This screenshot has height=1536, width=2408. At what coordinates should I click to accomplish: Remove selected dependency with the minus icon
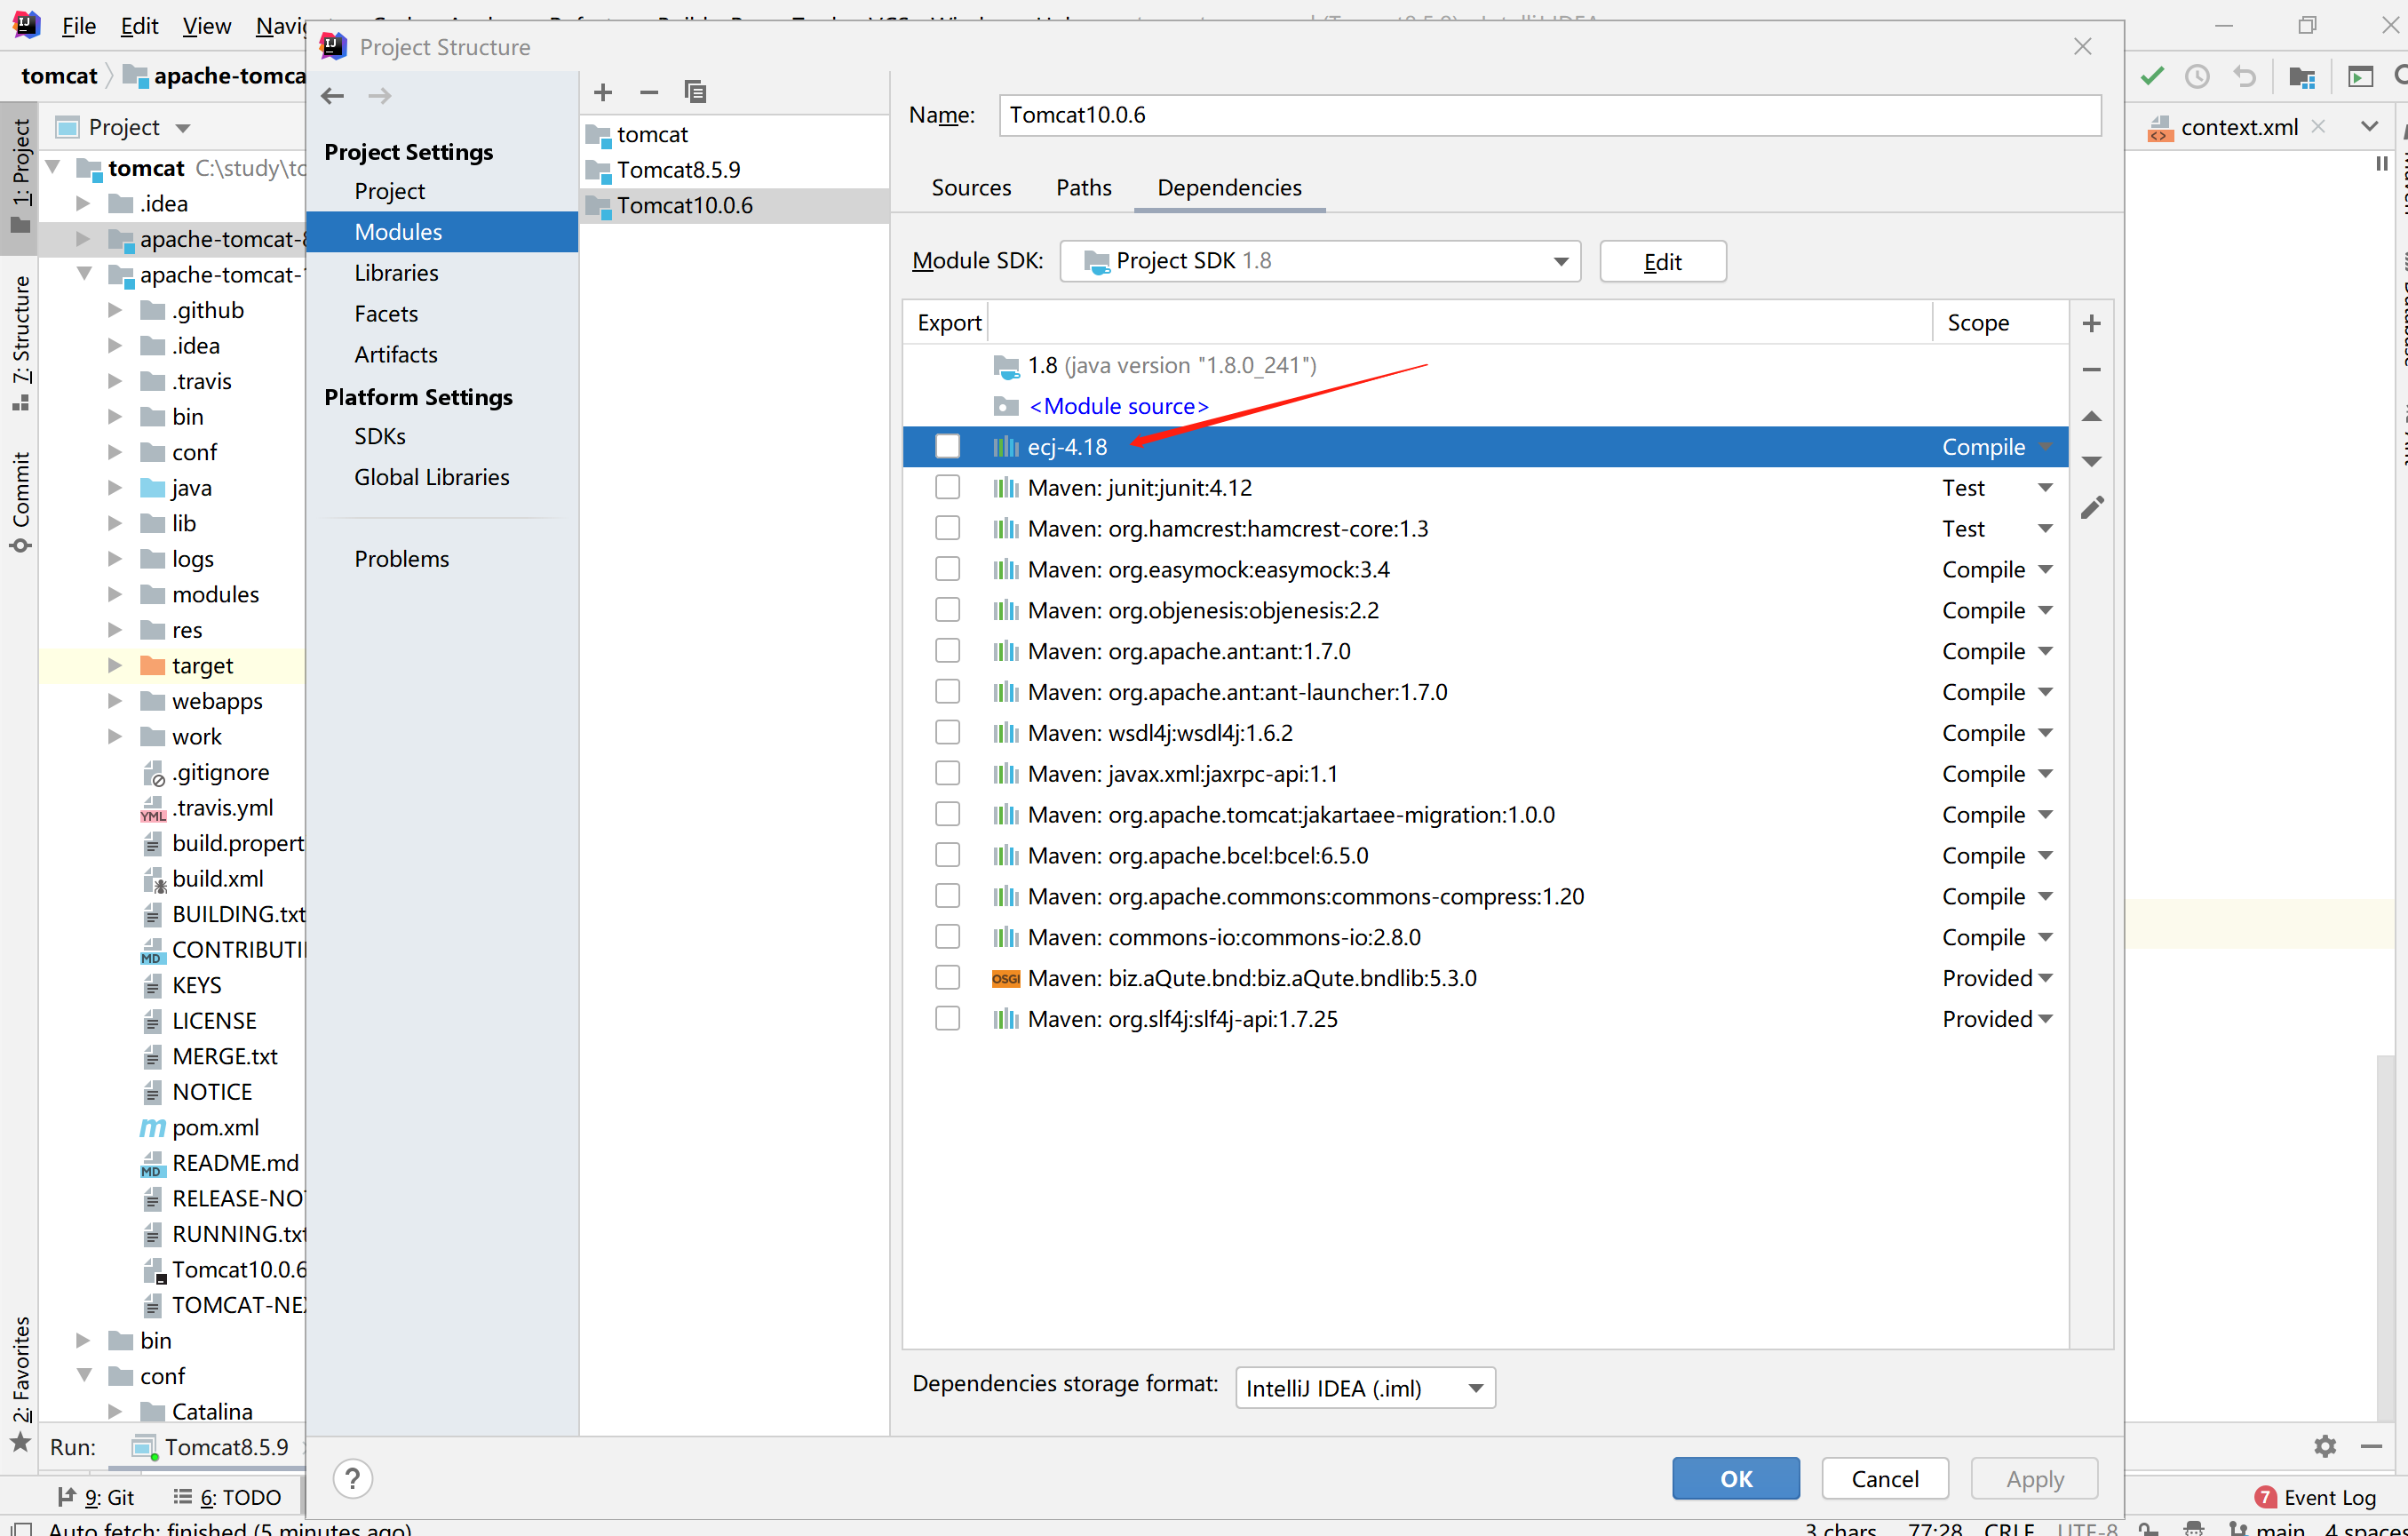pos(2091,369)
